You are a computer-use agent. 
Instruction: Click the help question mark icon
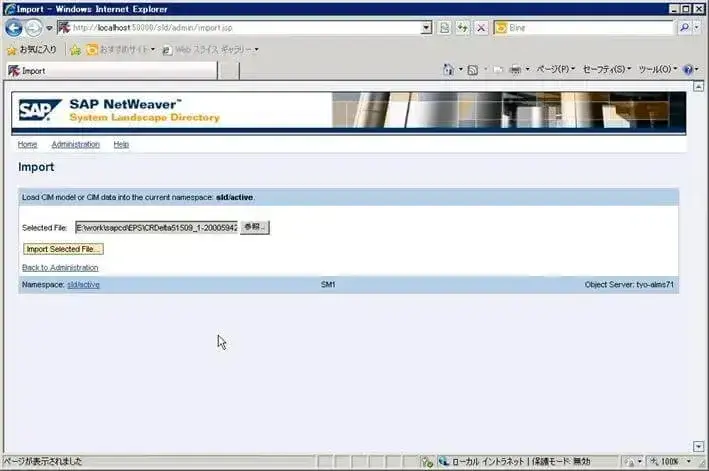click(x=688, y=70)
